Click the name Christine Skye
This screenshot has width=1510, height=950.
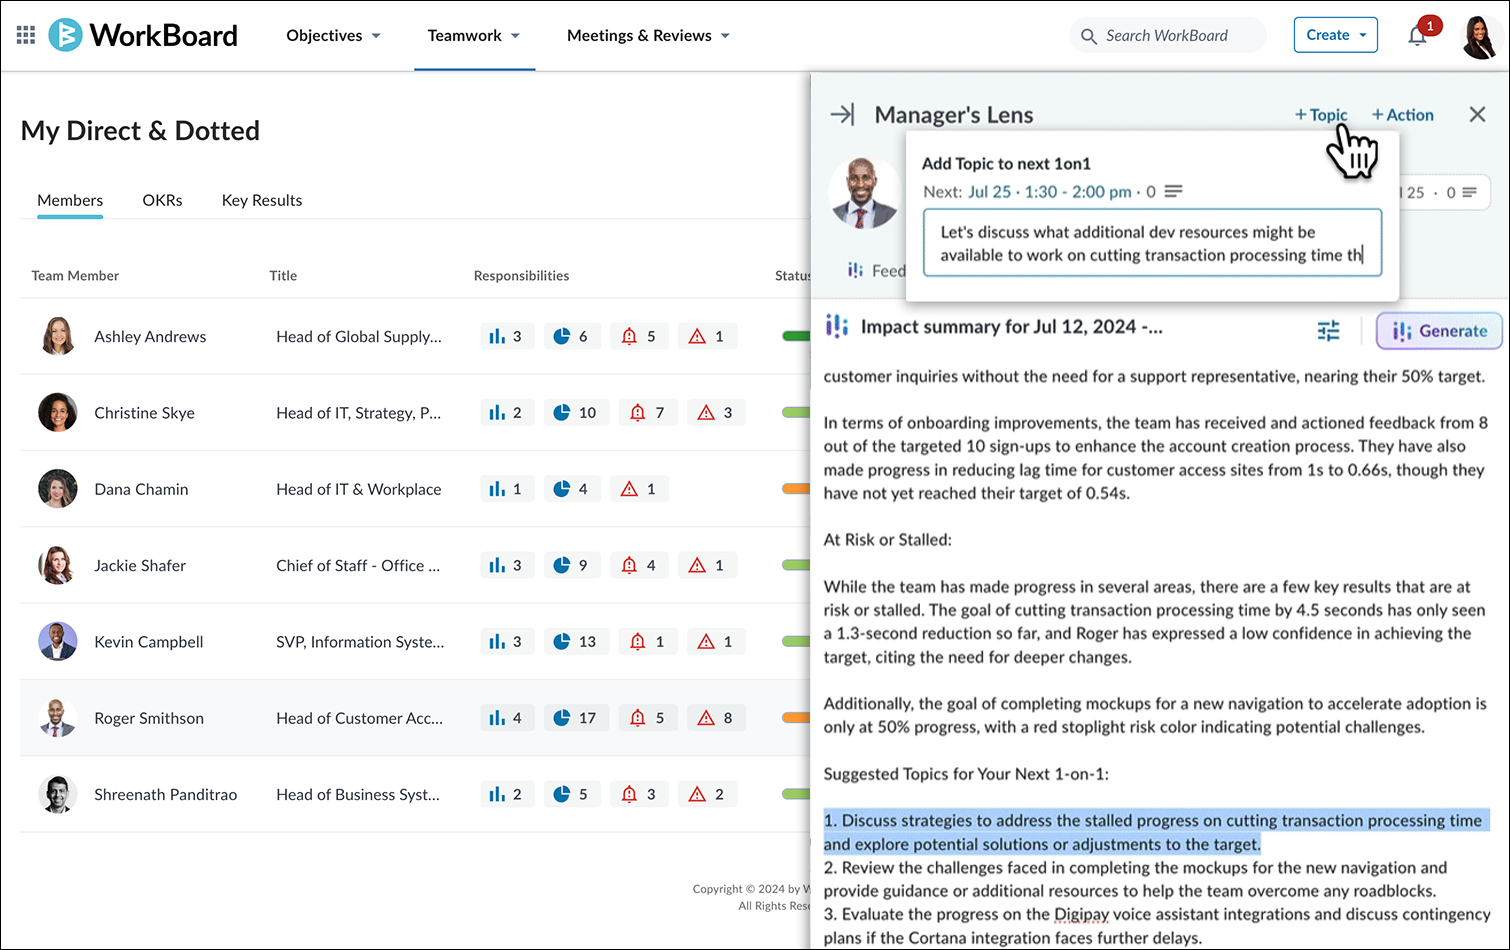click(x=144, y=412)
